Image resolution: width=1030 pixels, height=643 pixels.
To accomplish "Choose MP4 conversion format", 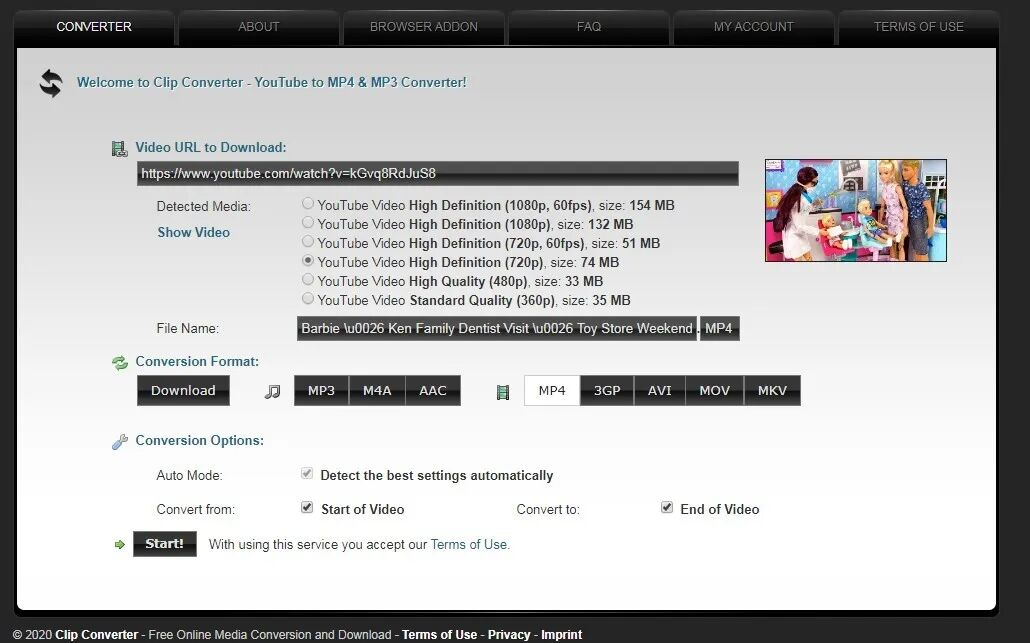I will point(552,391).
